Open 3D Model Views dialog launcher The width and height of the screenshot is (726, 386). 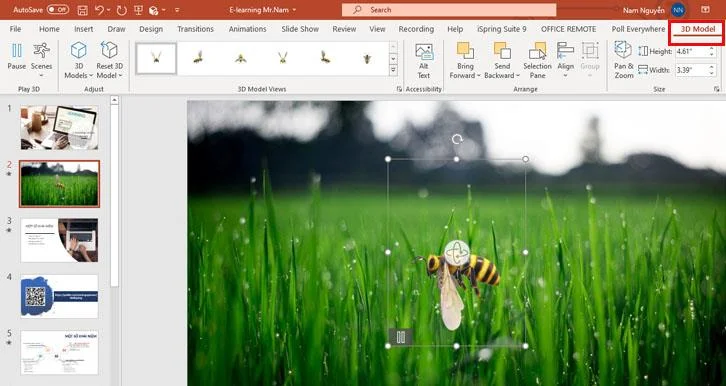pos(399,89)
